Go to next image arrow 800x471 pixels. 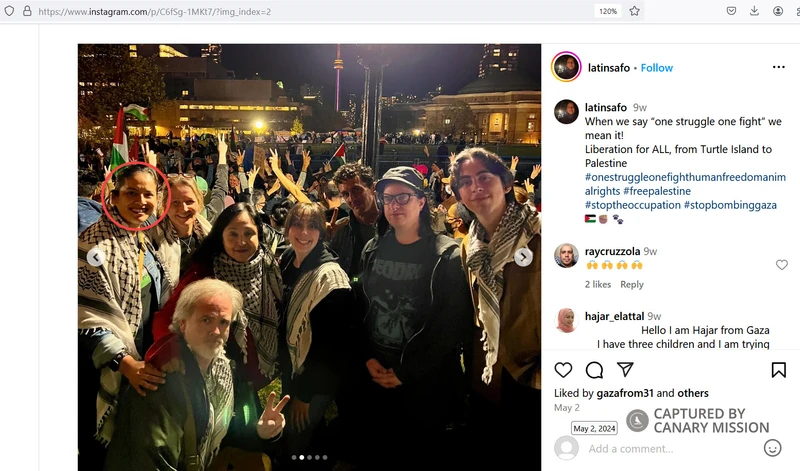coord(523,257)
